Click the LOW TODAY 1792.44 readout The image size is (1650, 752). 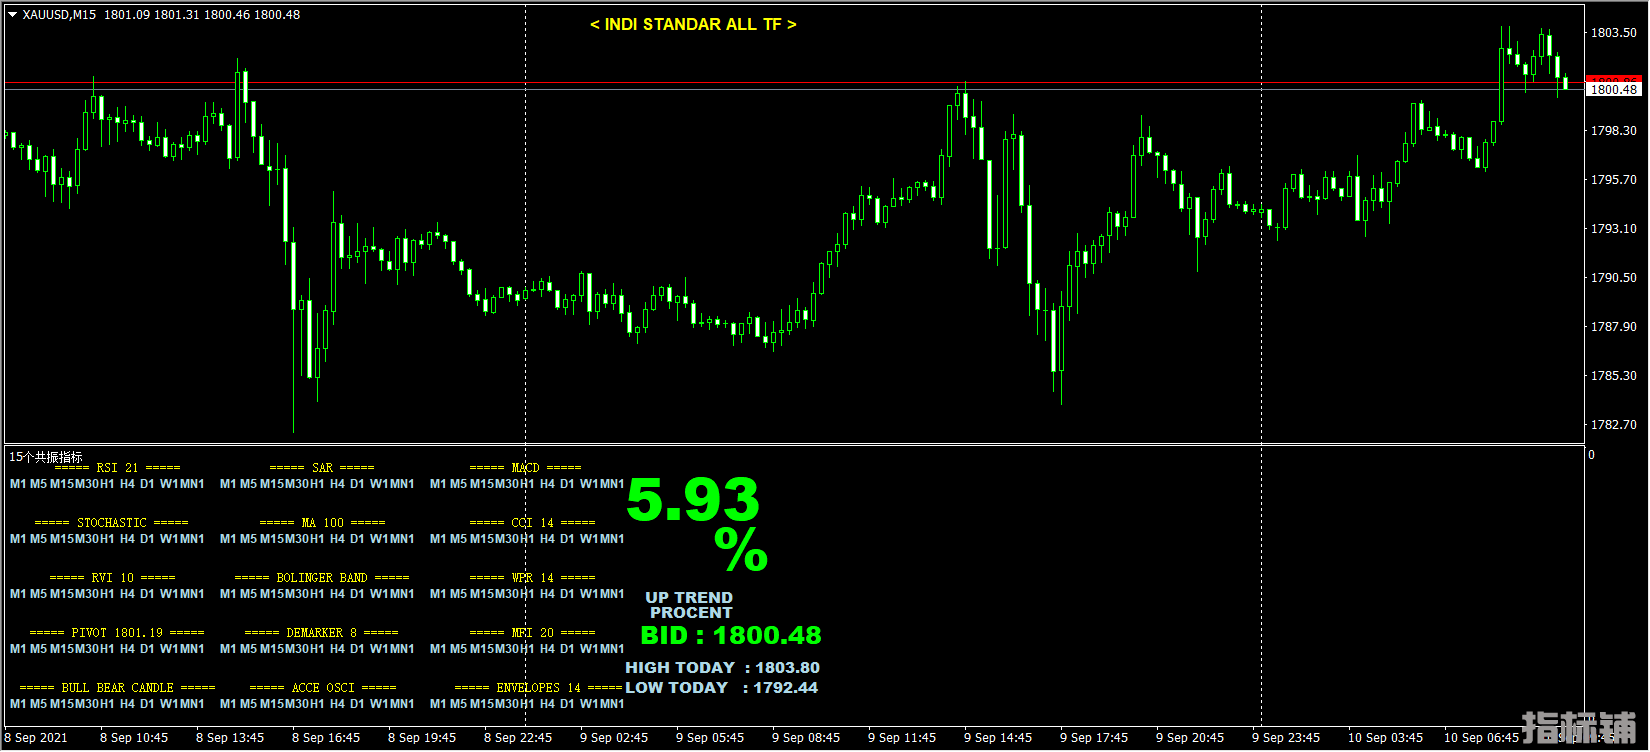pos(721,688)
